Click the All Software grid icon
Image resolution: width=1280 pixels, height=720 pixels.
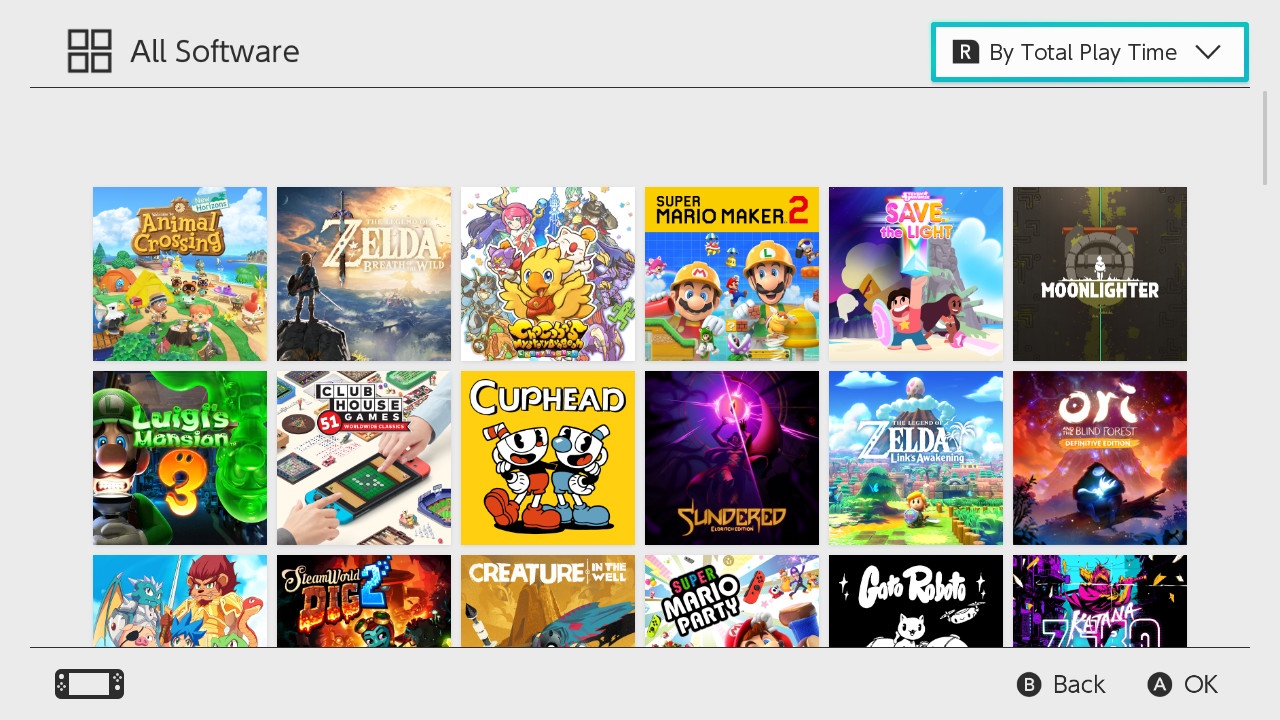(x=89, y=51)
